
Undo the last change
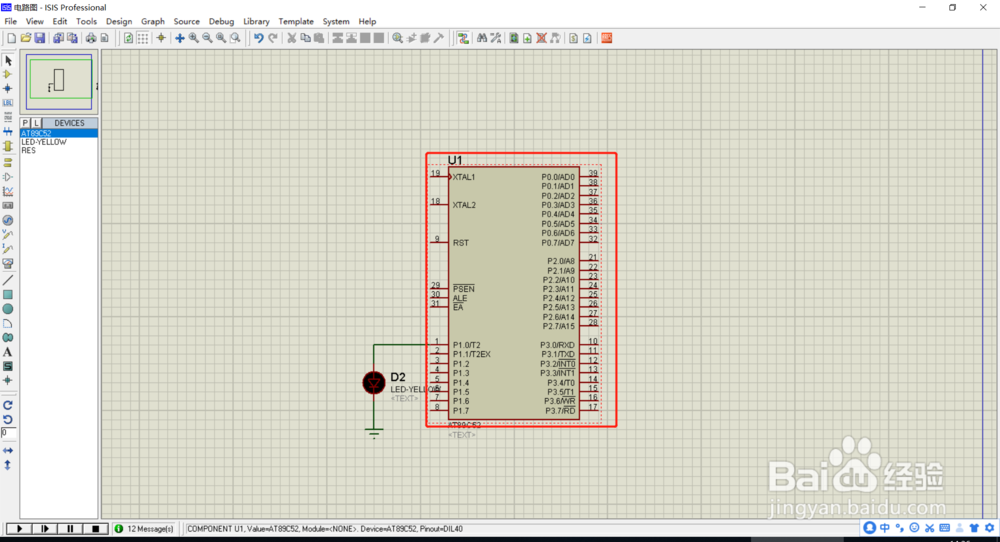coord(258,38)
